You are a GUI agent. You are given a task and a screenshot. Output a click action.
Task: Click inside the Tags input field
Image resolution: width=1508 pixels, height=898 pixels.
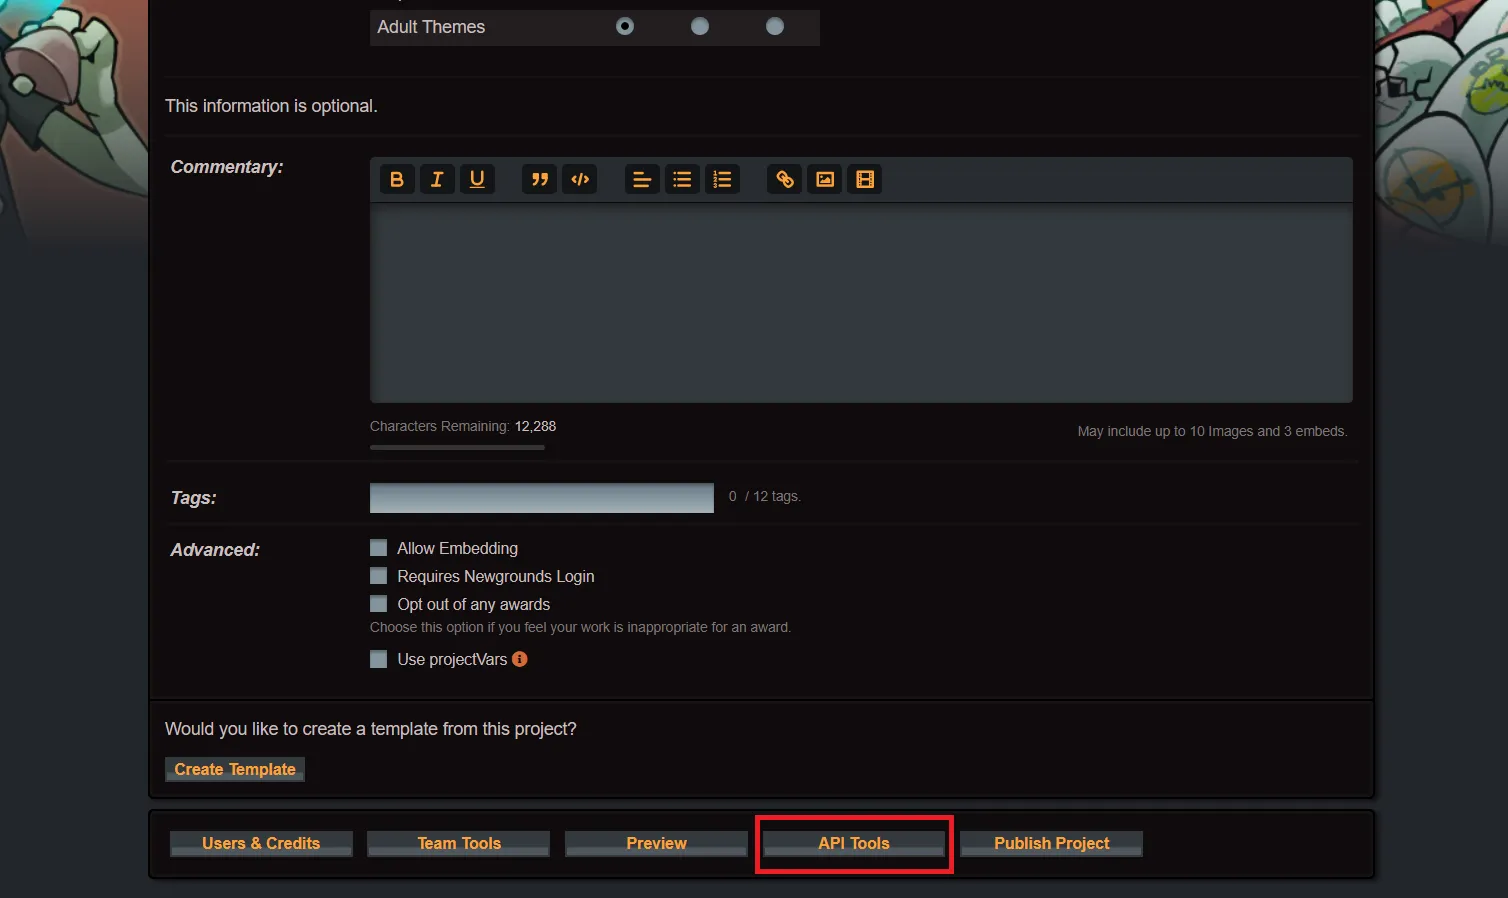click(x=540, y=497)
